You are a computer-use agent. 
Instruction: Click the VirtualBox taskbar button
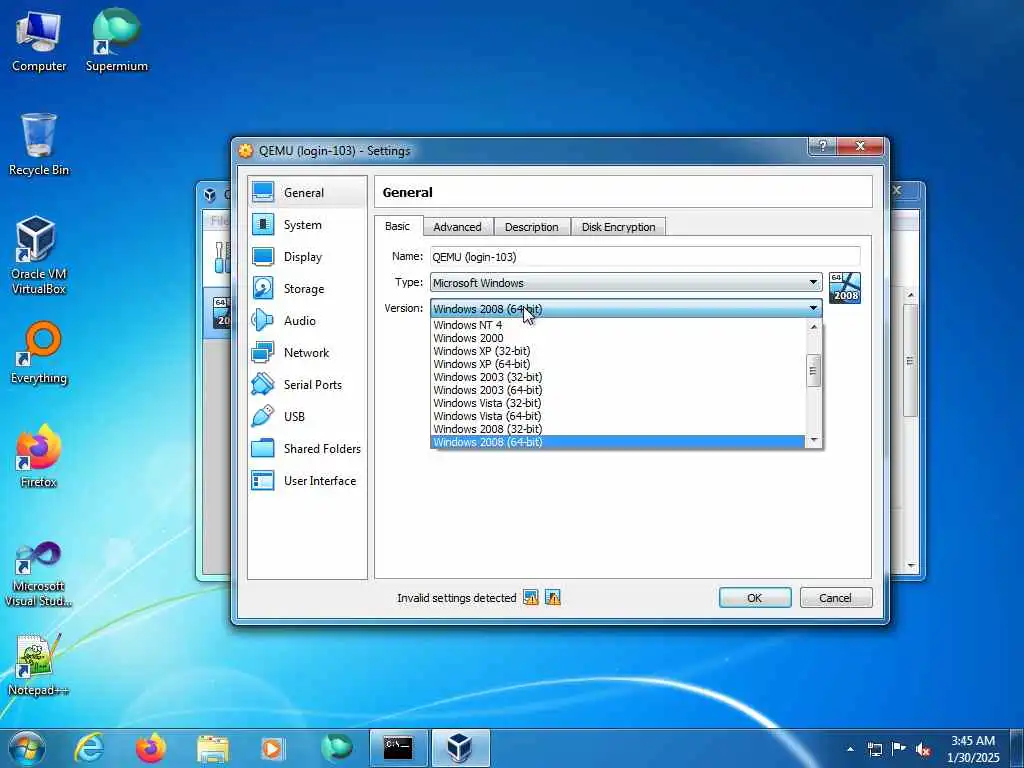point(460,748)
